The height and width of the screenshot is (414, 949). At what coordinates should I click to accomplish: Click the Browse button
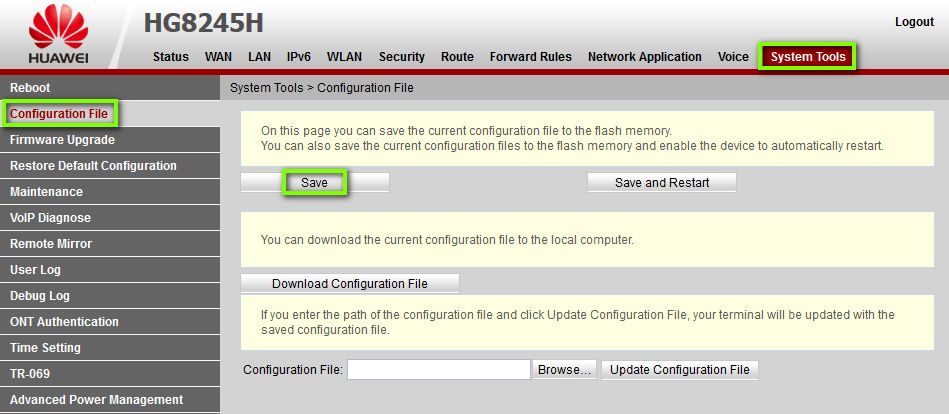click(x=566, y=370)
